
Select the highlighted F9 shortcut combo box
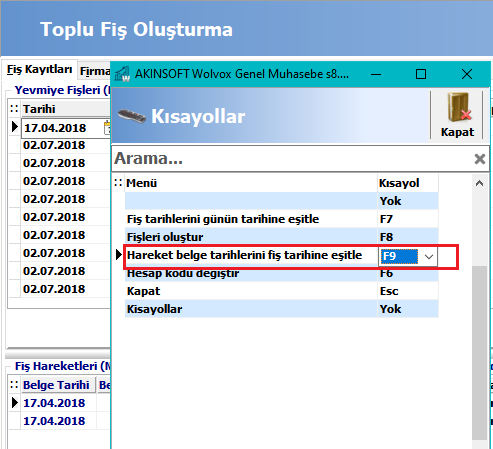pyautogui.click(x=408, y=257)
